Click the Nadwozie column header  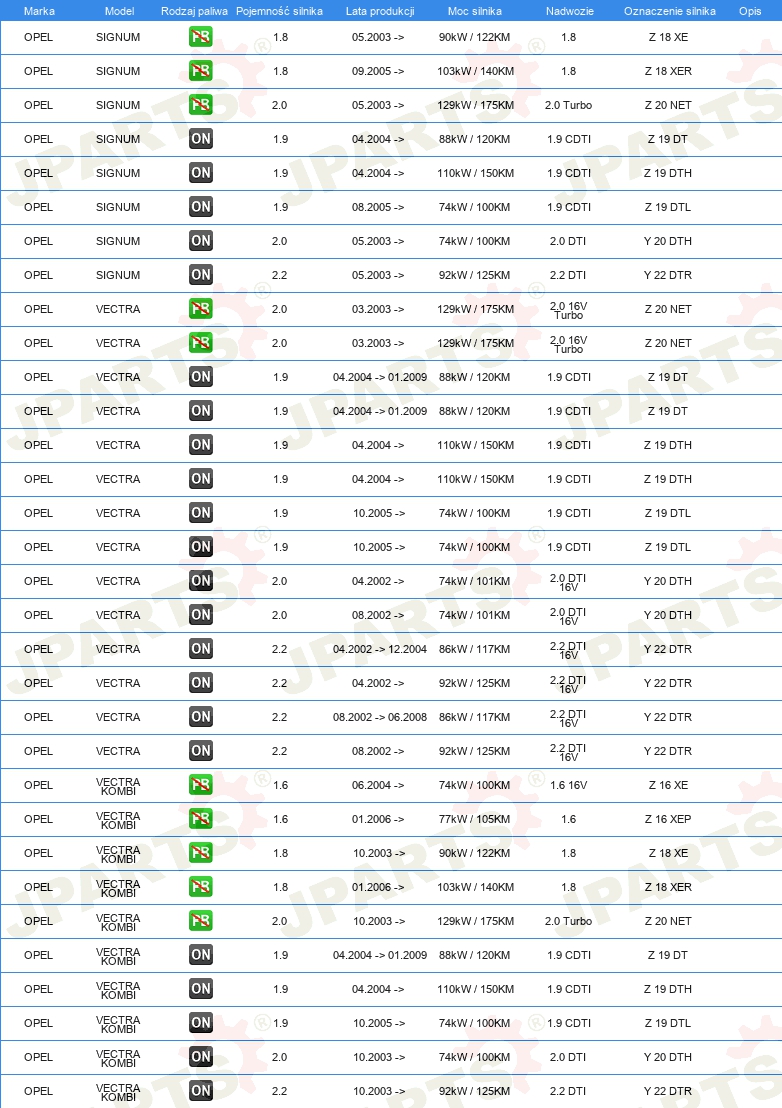[569, 11]
